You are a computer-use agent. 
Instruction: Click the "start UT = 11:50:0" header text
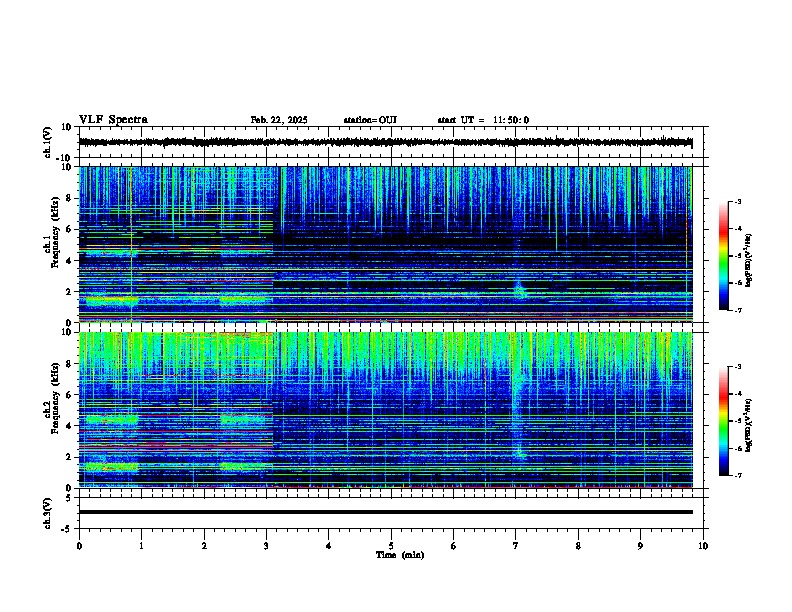[483, 120]
